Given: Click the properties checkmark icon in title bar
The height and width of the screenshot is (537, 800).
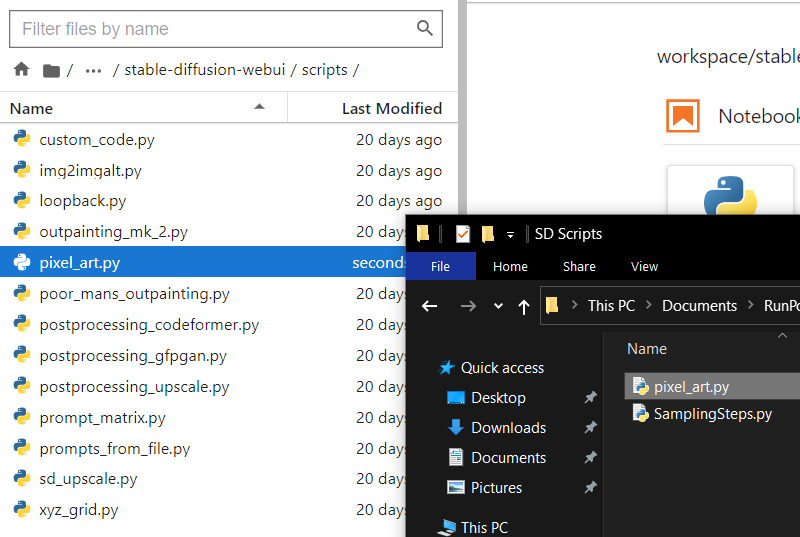Looking at the screenshot, I should coord(463,234).
